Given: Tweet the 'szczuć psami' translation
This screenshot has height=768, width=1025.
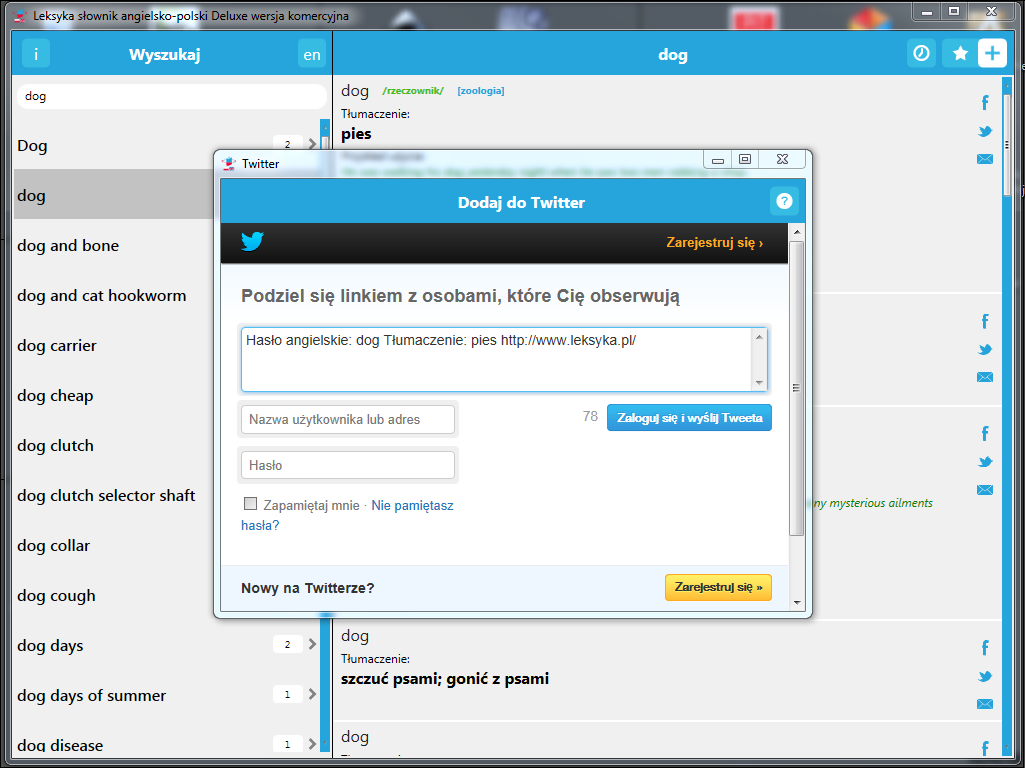Looking at the screenshot, I should tap(984, 676).
